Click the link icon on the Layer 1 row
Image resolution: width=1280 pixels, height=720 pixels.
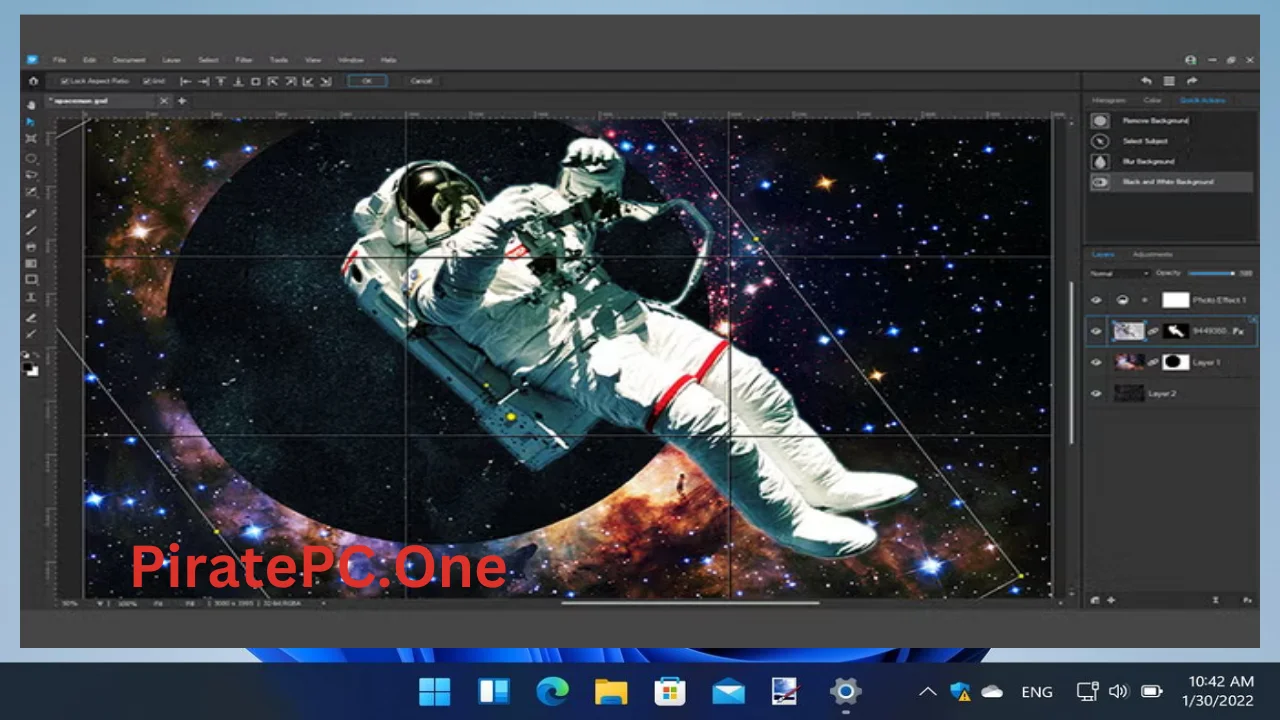point(1153,362)
